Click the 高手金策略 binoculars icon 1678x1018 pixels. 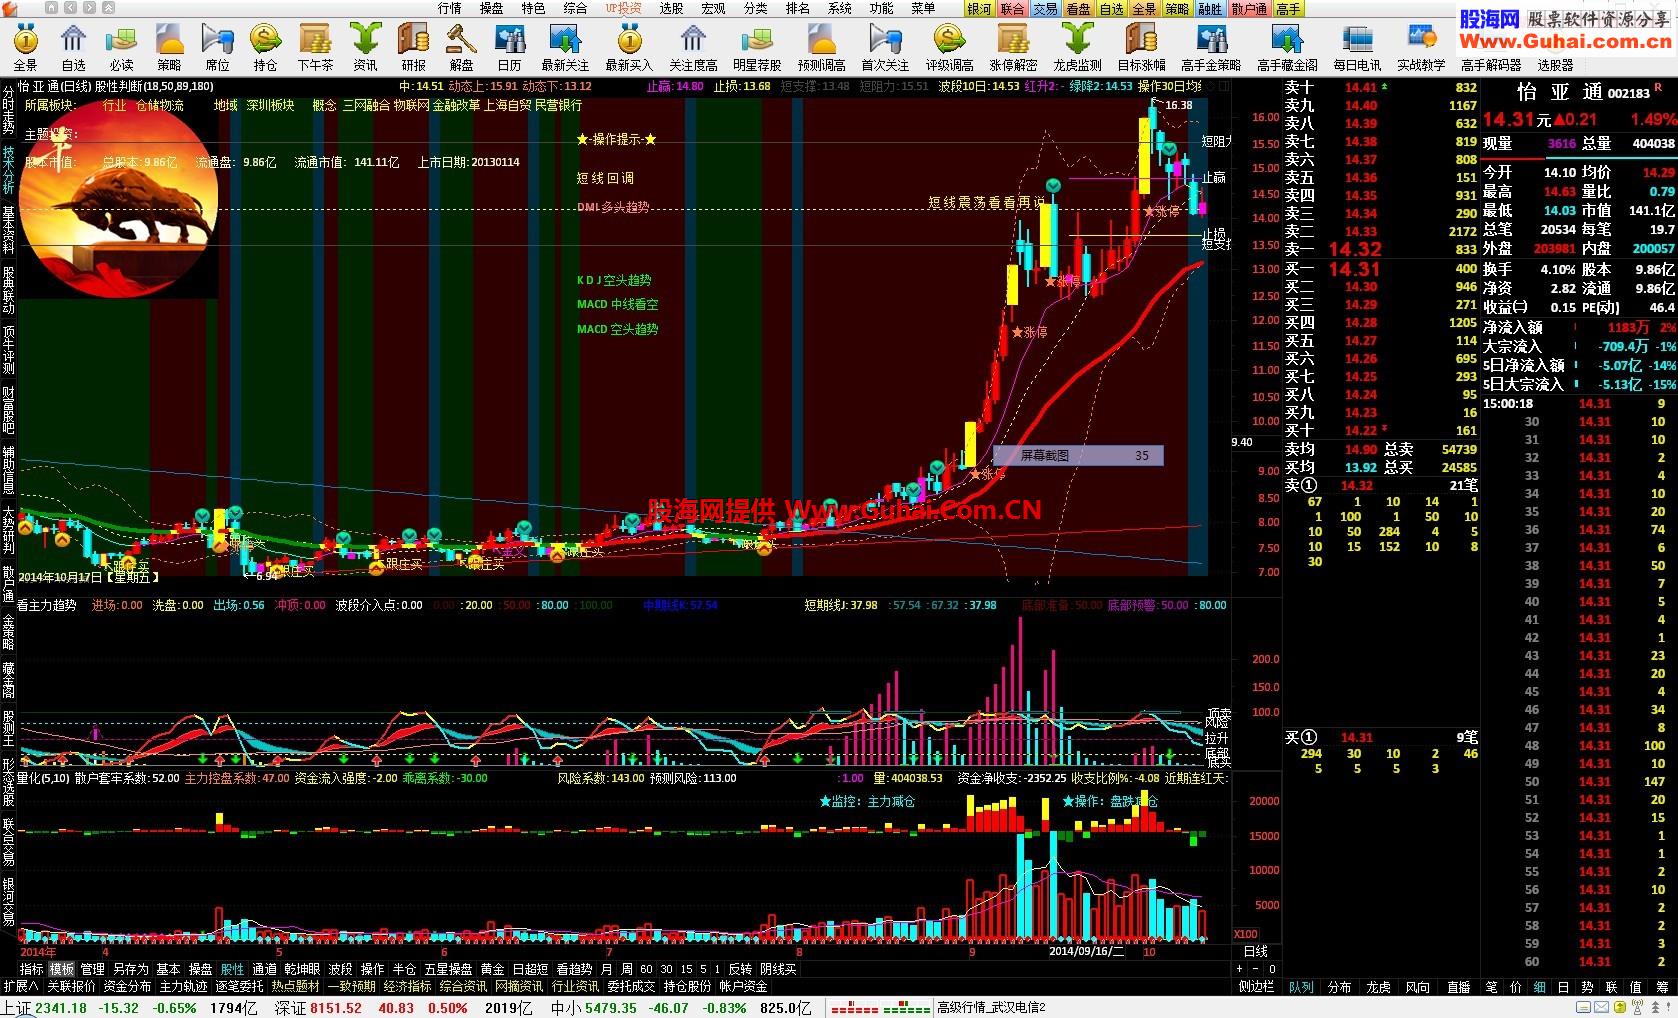1210,47
